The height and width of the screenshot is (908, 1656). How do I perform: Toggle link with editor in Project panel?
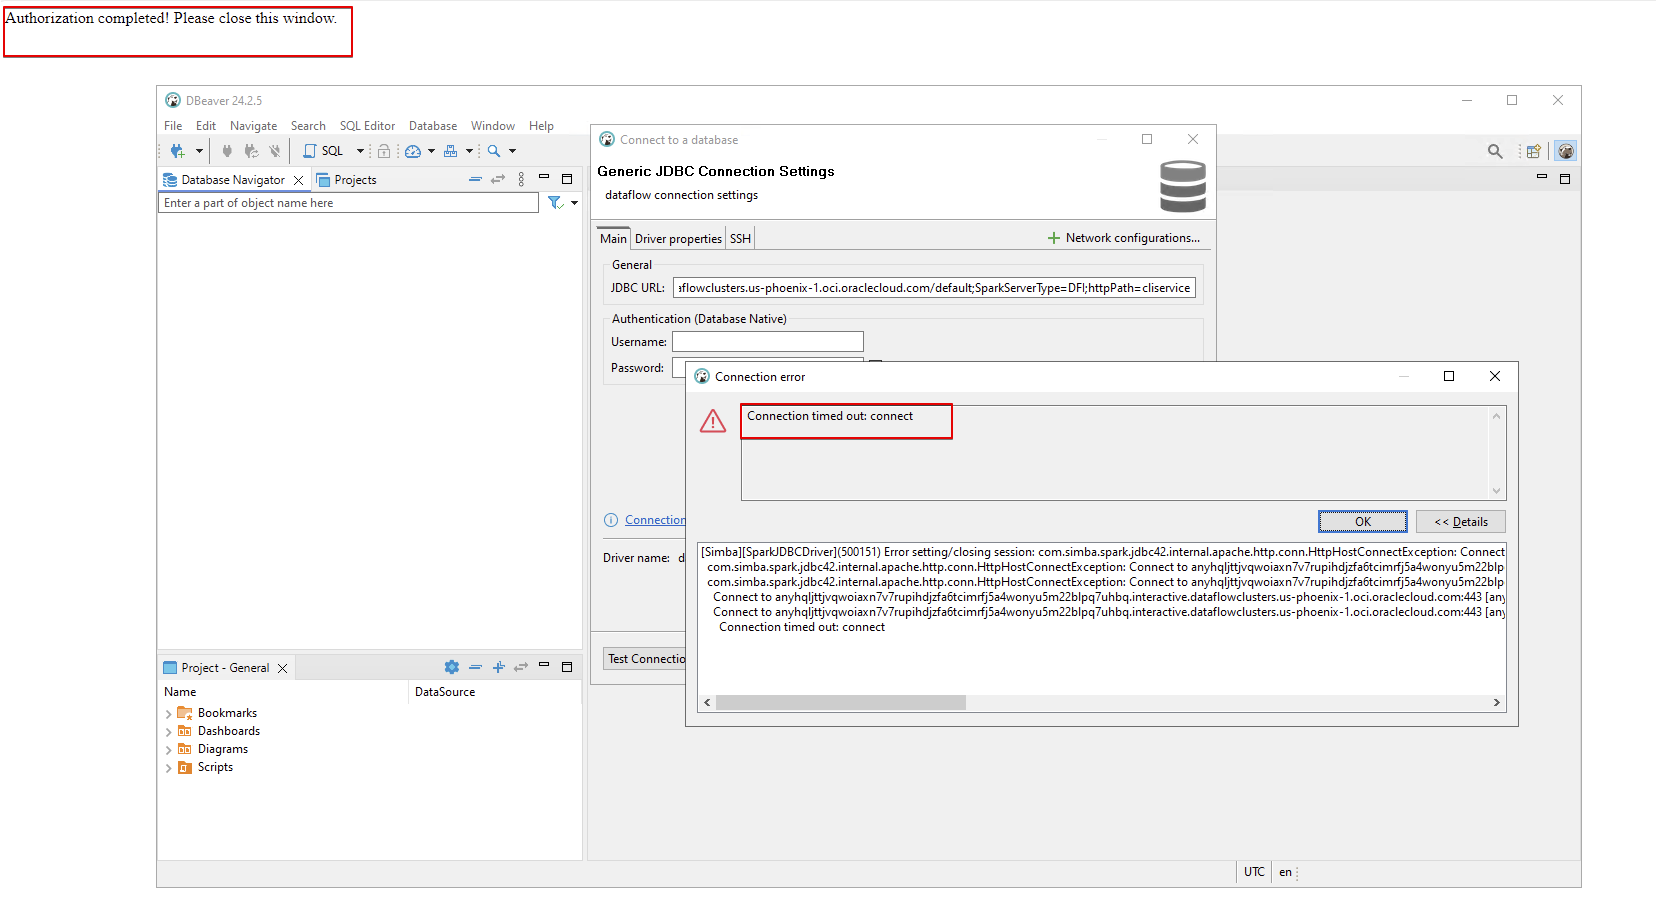pos(521,667)
